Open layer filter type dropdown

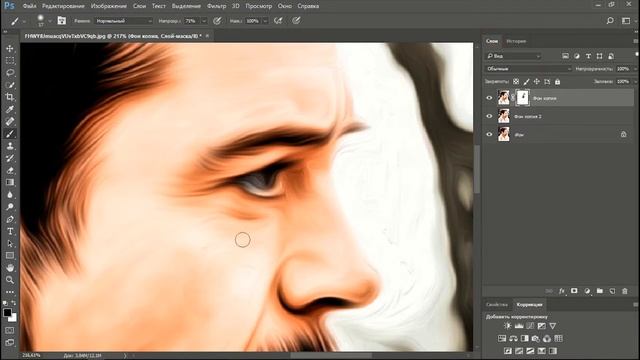coord(513,56)
